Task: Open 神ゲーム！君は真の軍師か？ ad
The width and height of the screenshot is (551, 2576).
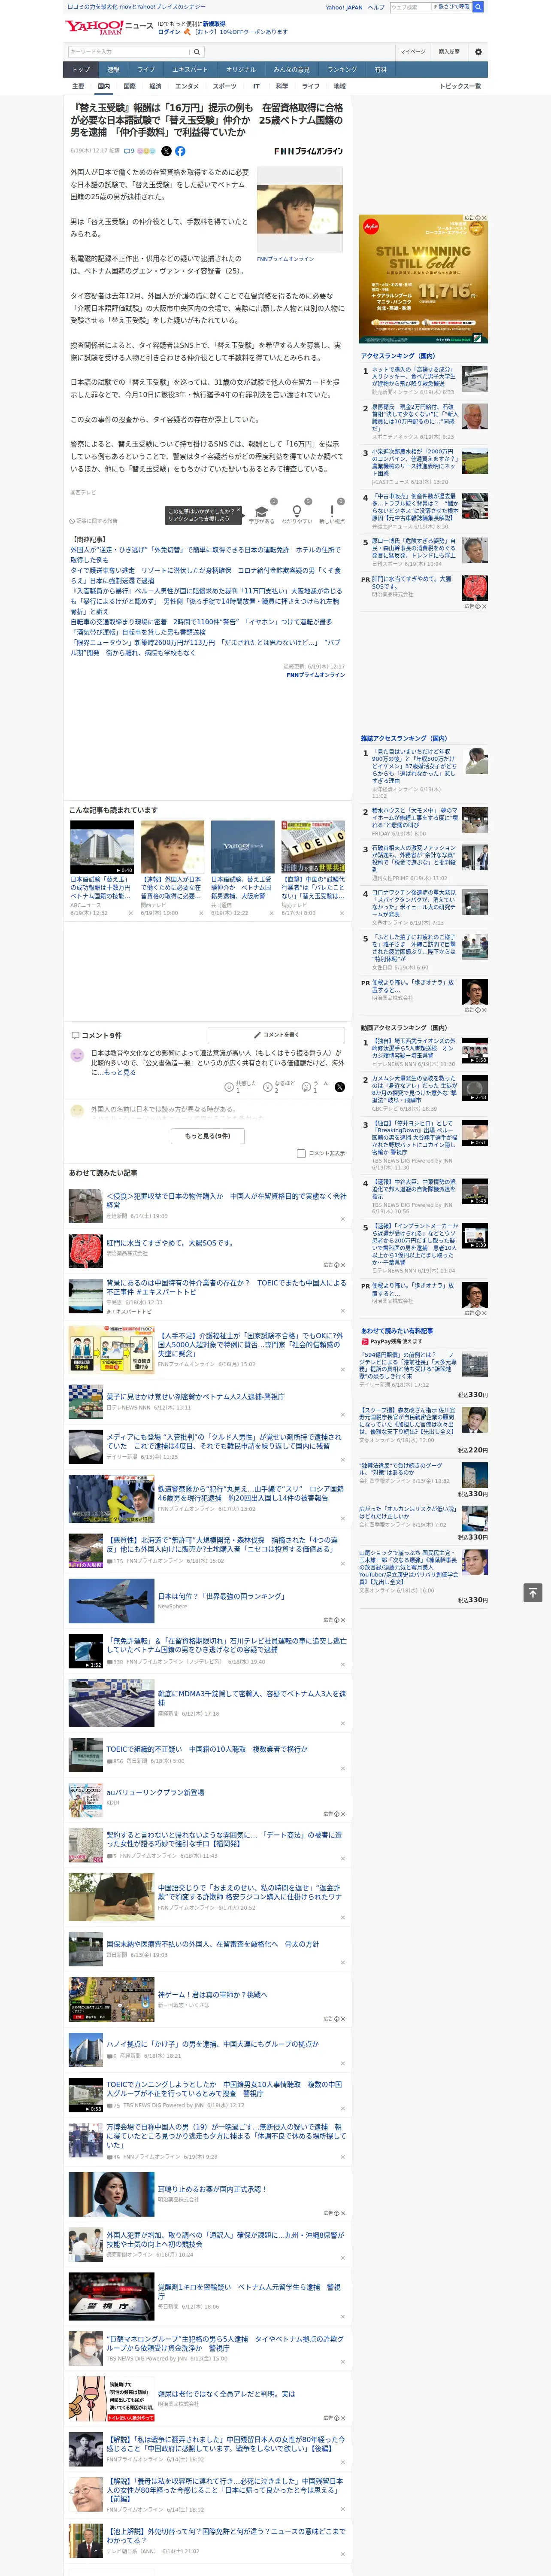Action: (x=213, y=1994)
